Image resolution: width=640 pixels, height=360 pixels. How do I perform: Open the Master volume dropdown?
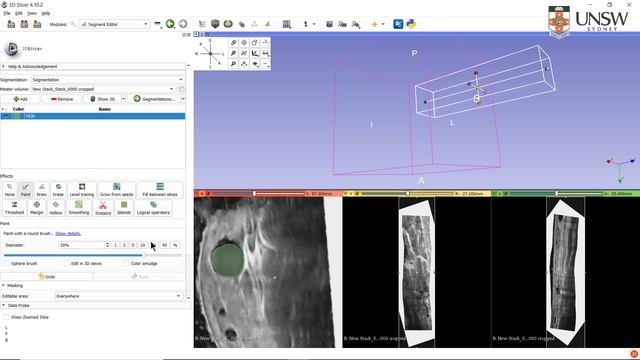pyautogui.click(x=104, y=89)
